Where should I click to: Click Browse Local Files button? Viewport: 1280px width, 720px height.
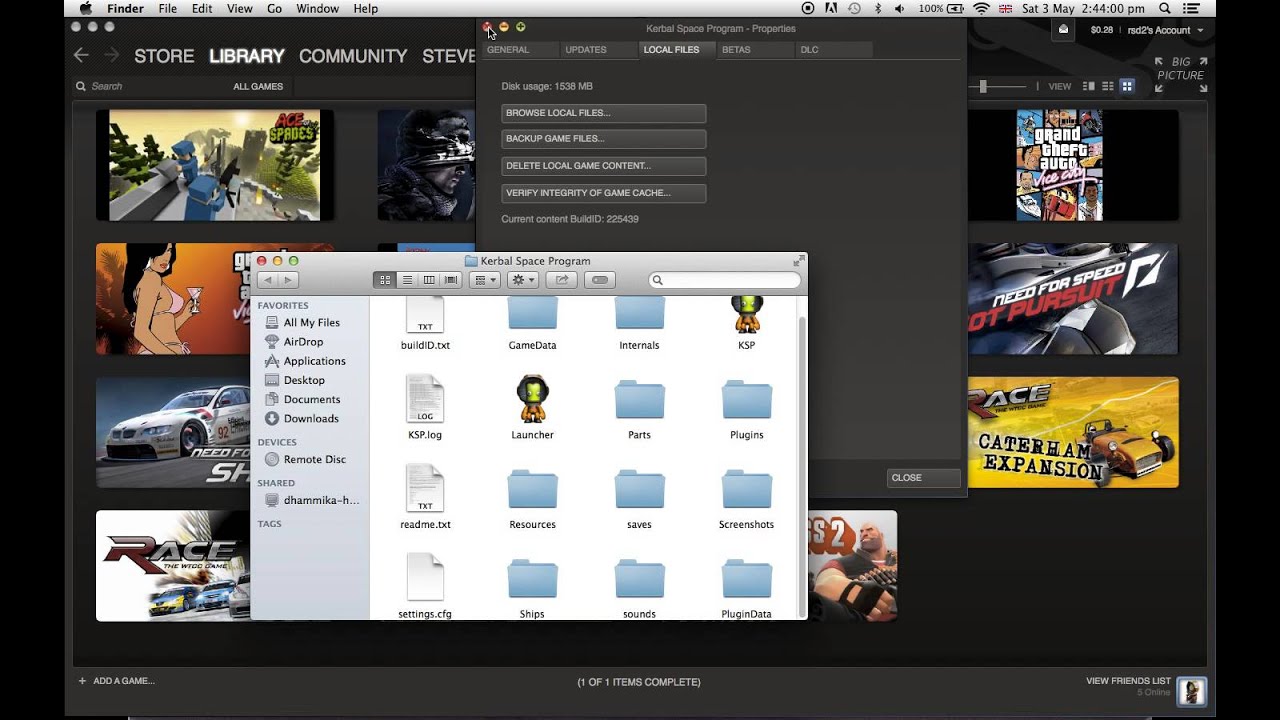point(603,113)
